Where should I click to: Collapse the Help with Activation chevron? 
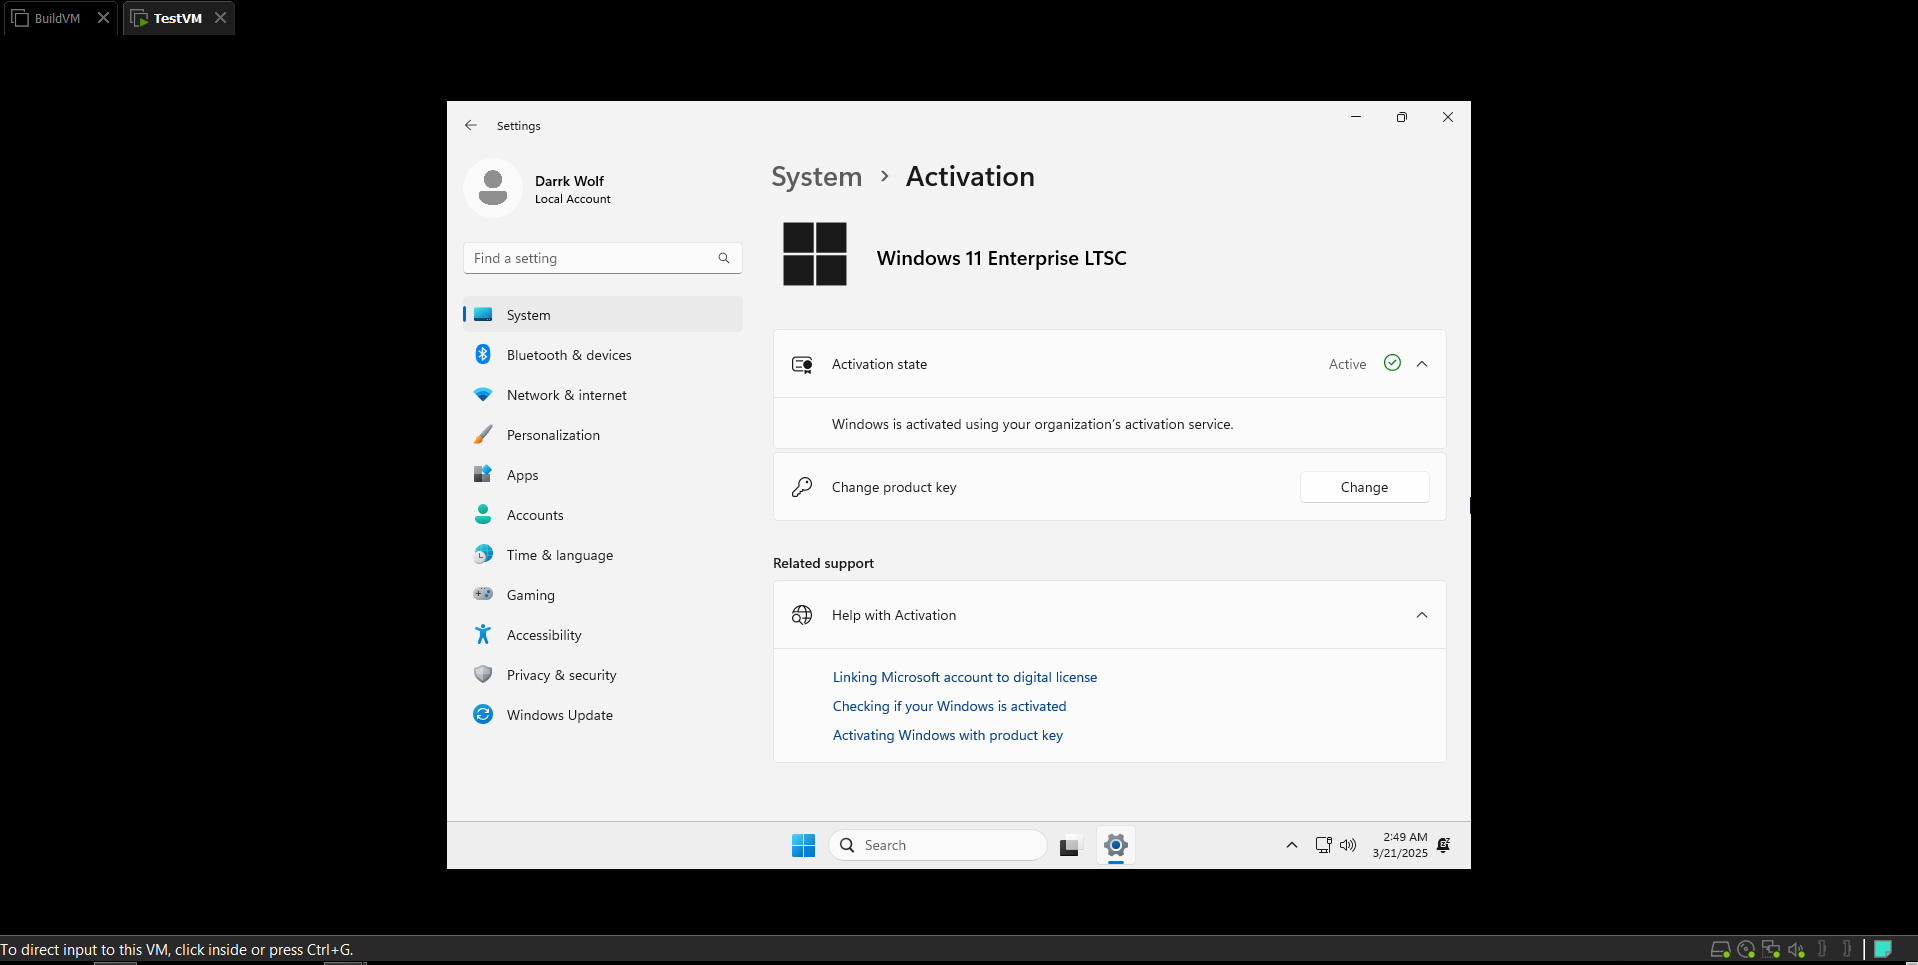click(x=1422, y=615)
